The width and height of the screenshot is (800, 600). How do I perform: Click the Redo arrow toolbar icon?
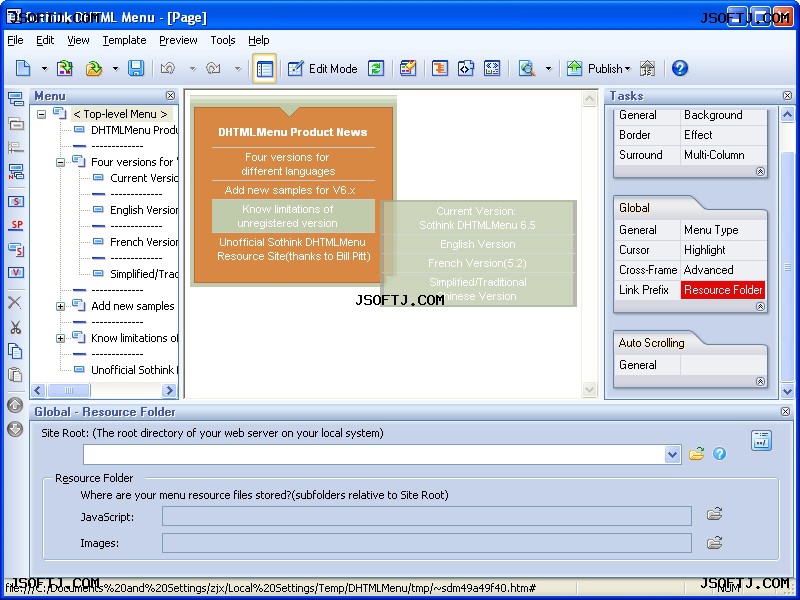click(213, 68)
